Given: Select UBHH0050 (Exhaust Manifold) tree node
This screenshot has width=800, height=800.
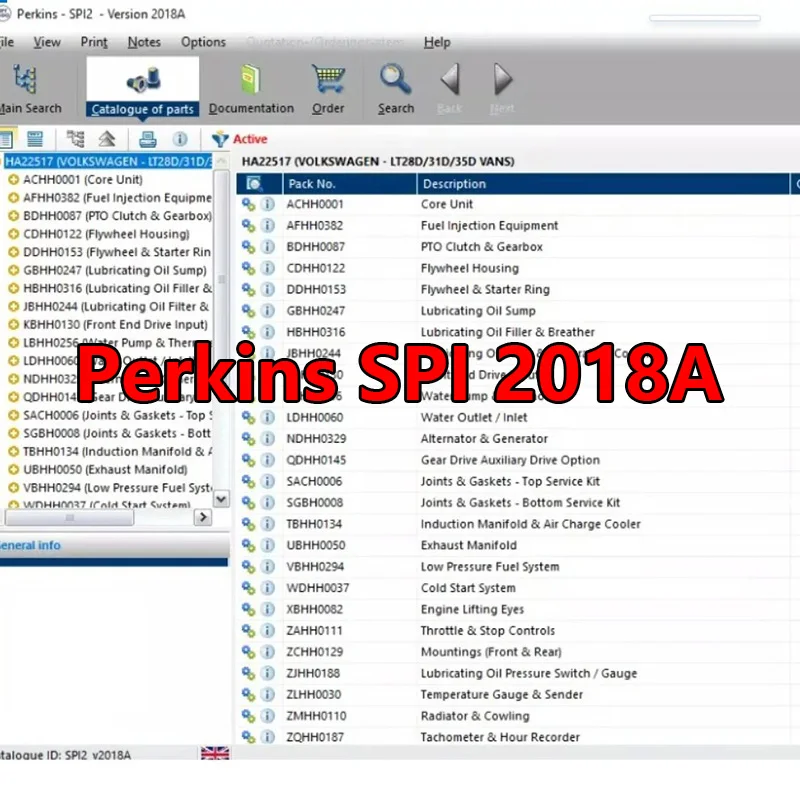Looking at the screenshot, I should (x=105, y=469).
